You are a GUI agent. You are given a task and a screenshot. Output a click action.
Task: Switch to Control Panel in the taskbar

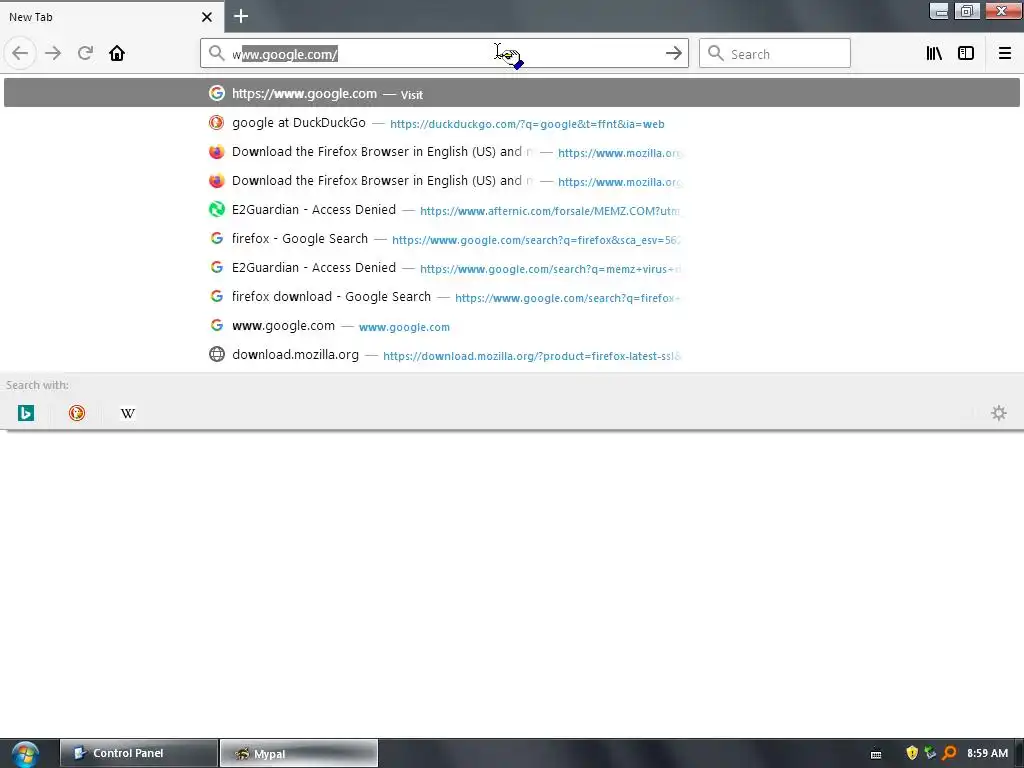pos(139,753)
